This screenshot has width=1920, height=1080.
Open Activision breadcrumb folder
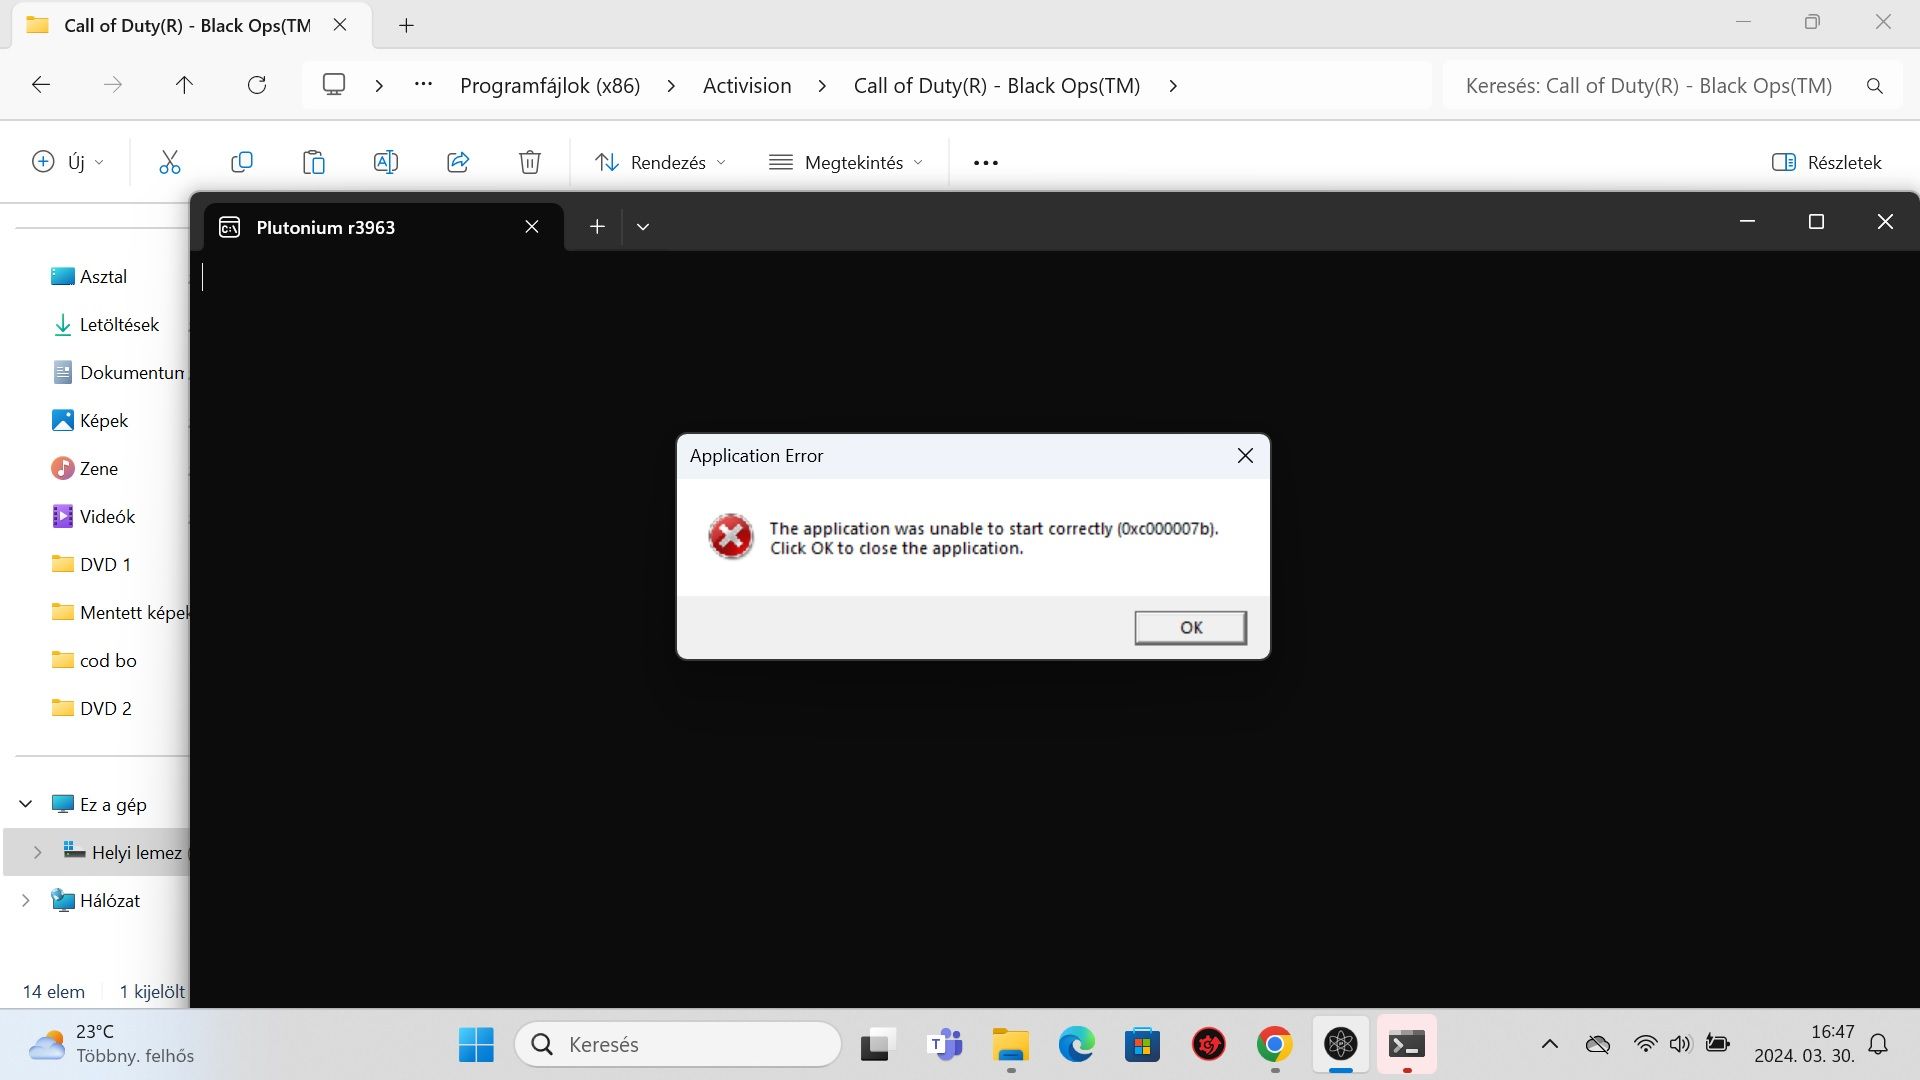pos(747,86)
